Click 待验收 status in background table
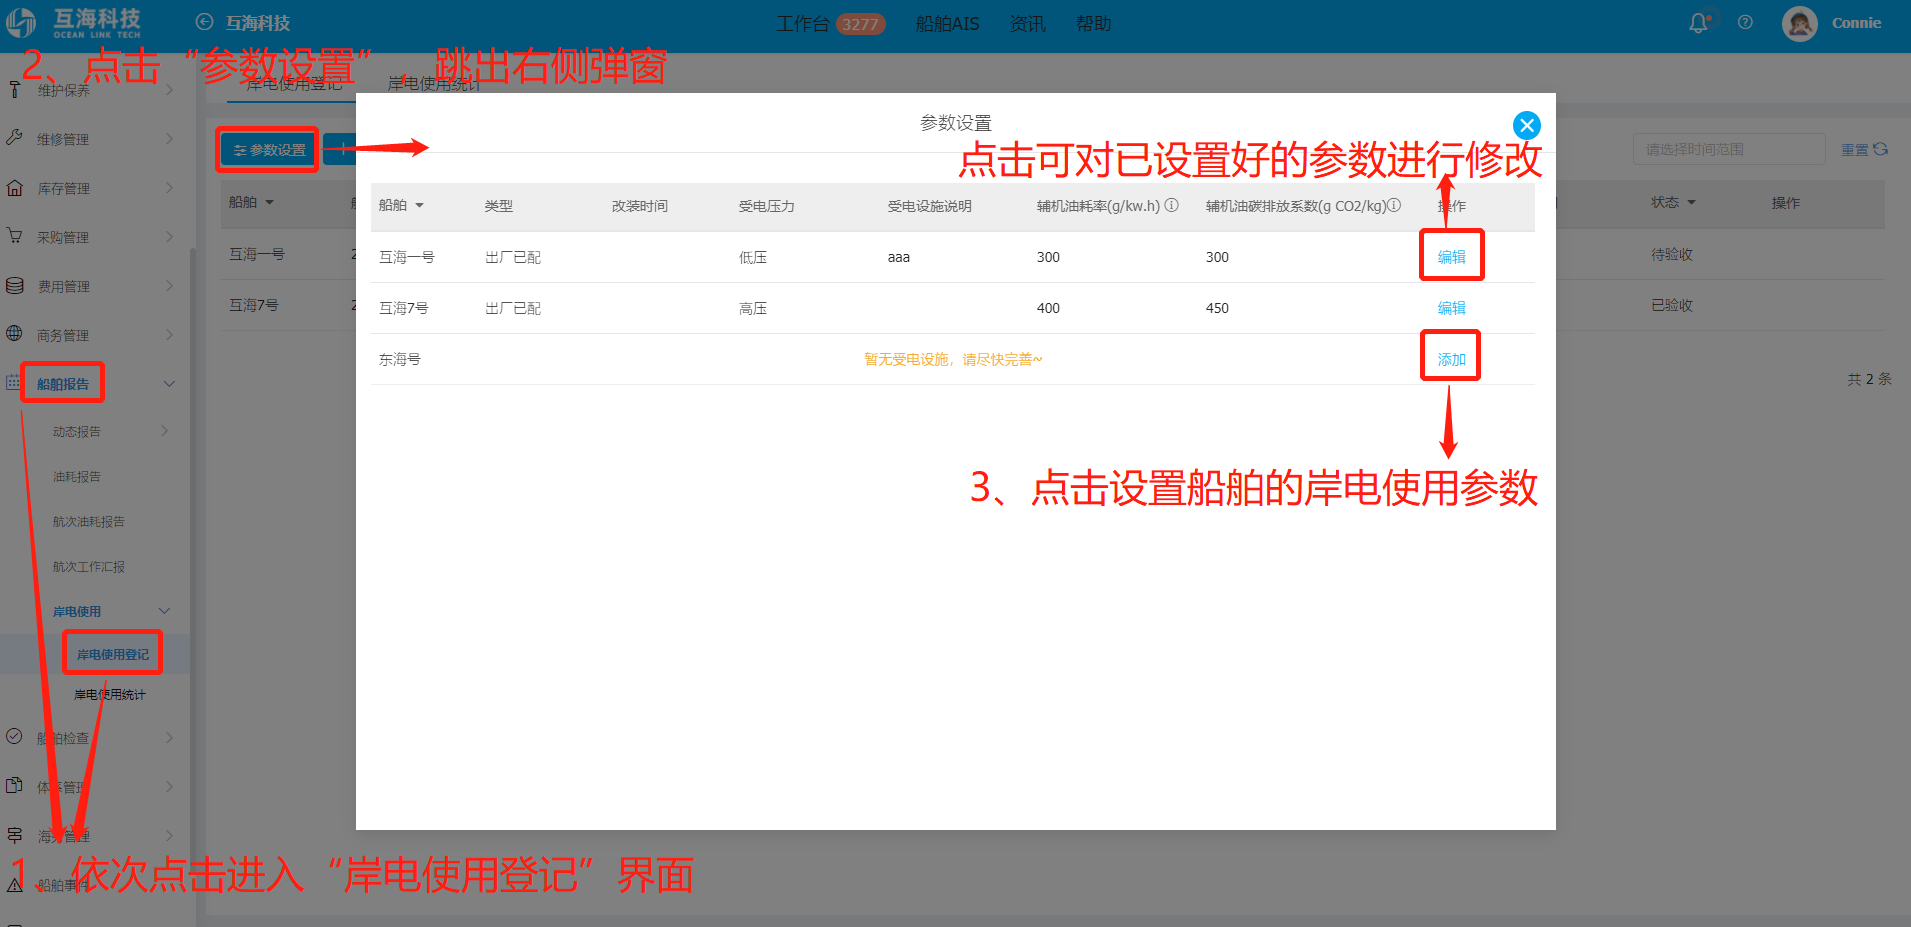This screenshot has width=1911, height=927. coord(1672,254)
